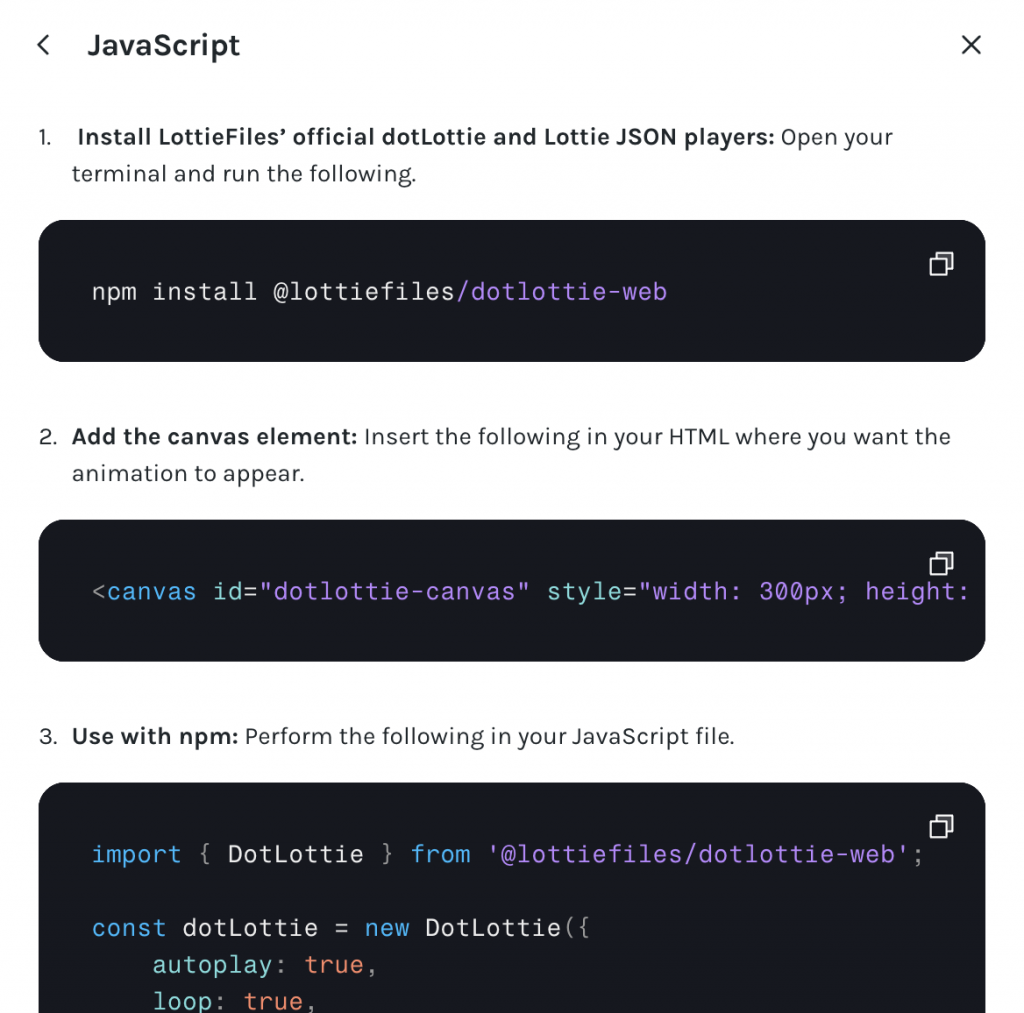
Task: Click the "dotlottie-canvas" id value
Action: 394,592
